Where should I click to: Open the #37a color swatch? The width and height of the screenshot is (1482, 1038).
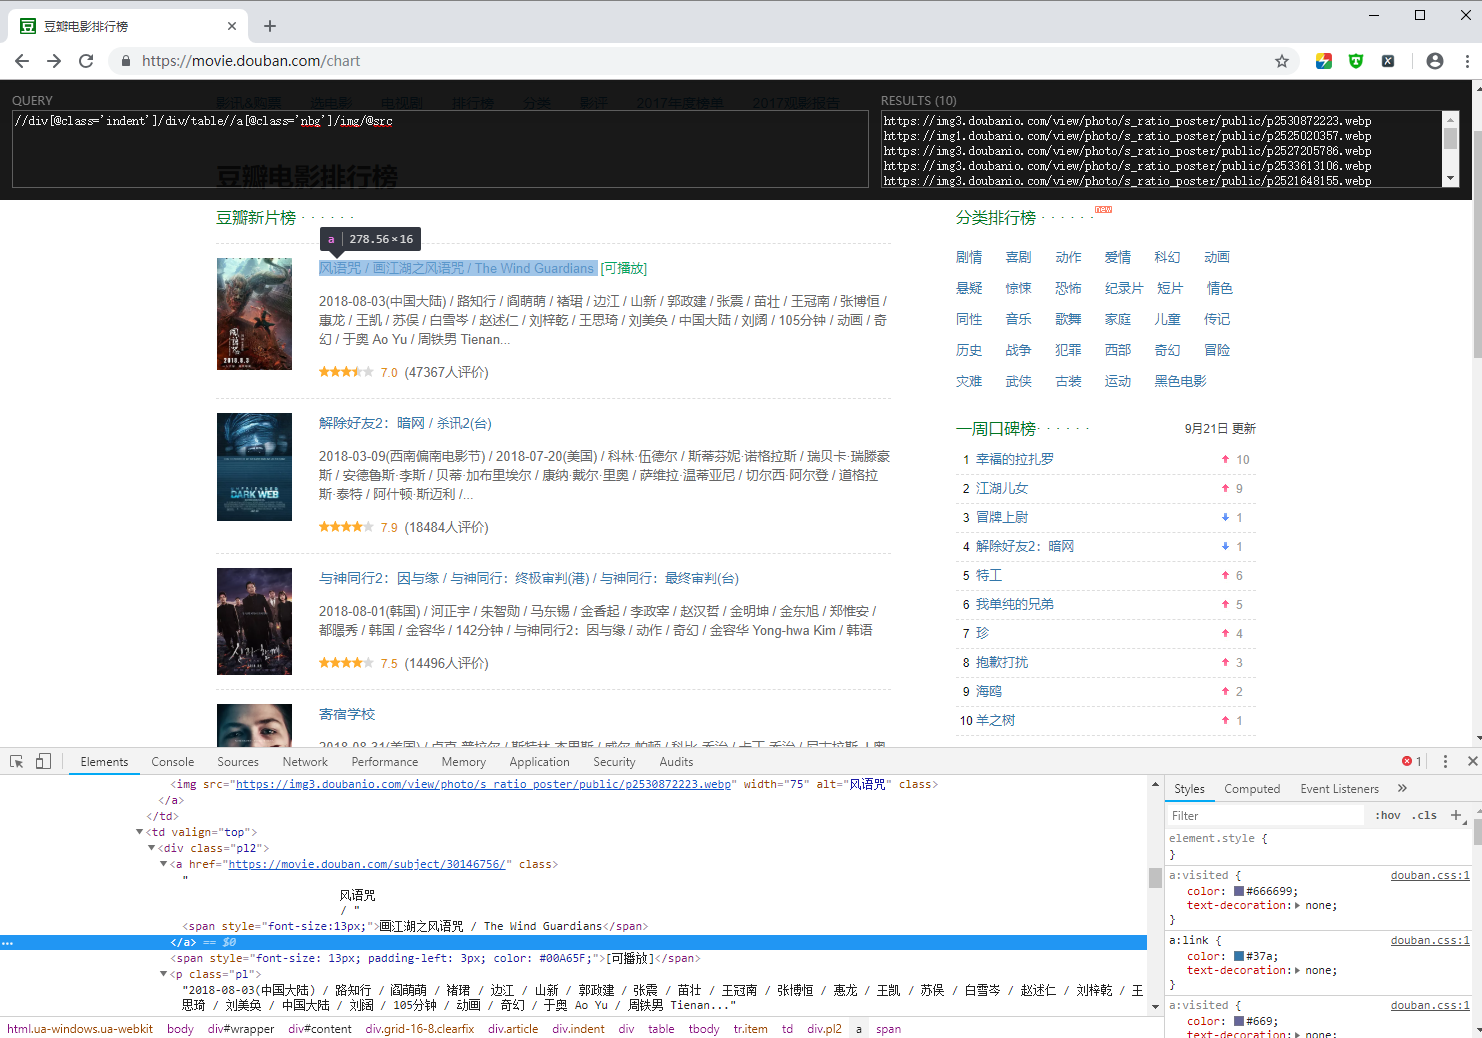(x=1239, y=956)
